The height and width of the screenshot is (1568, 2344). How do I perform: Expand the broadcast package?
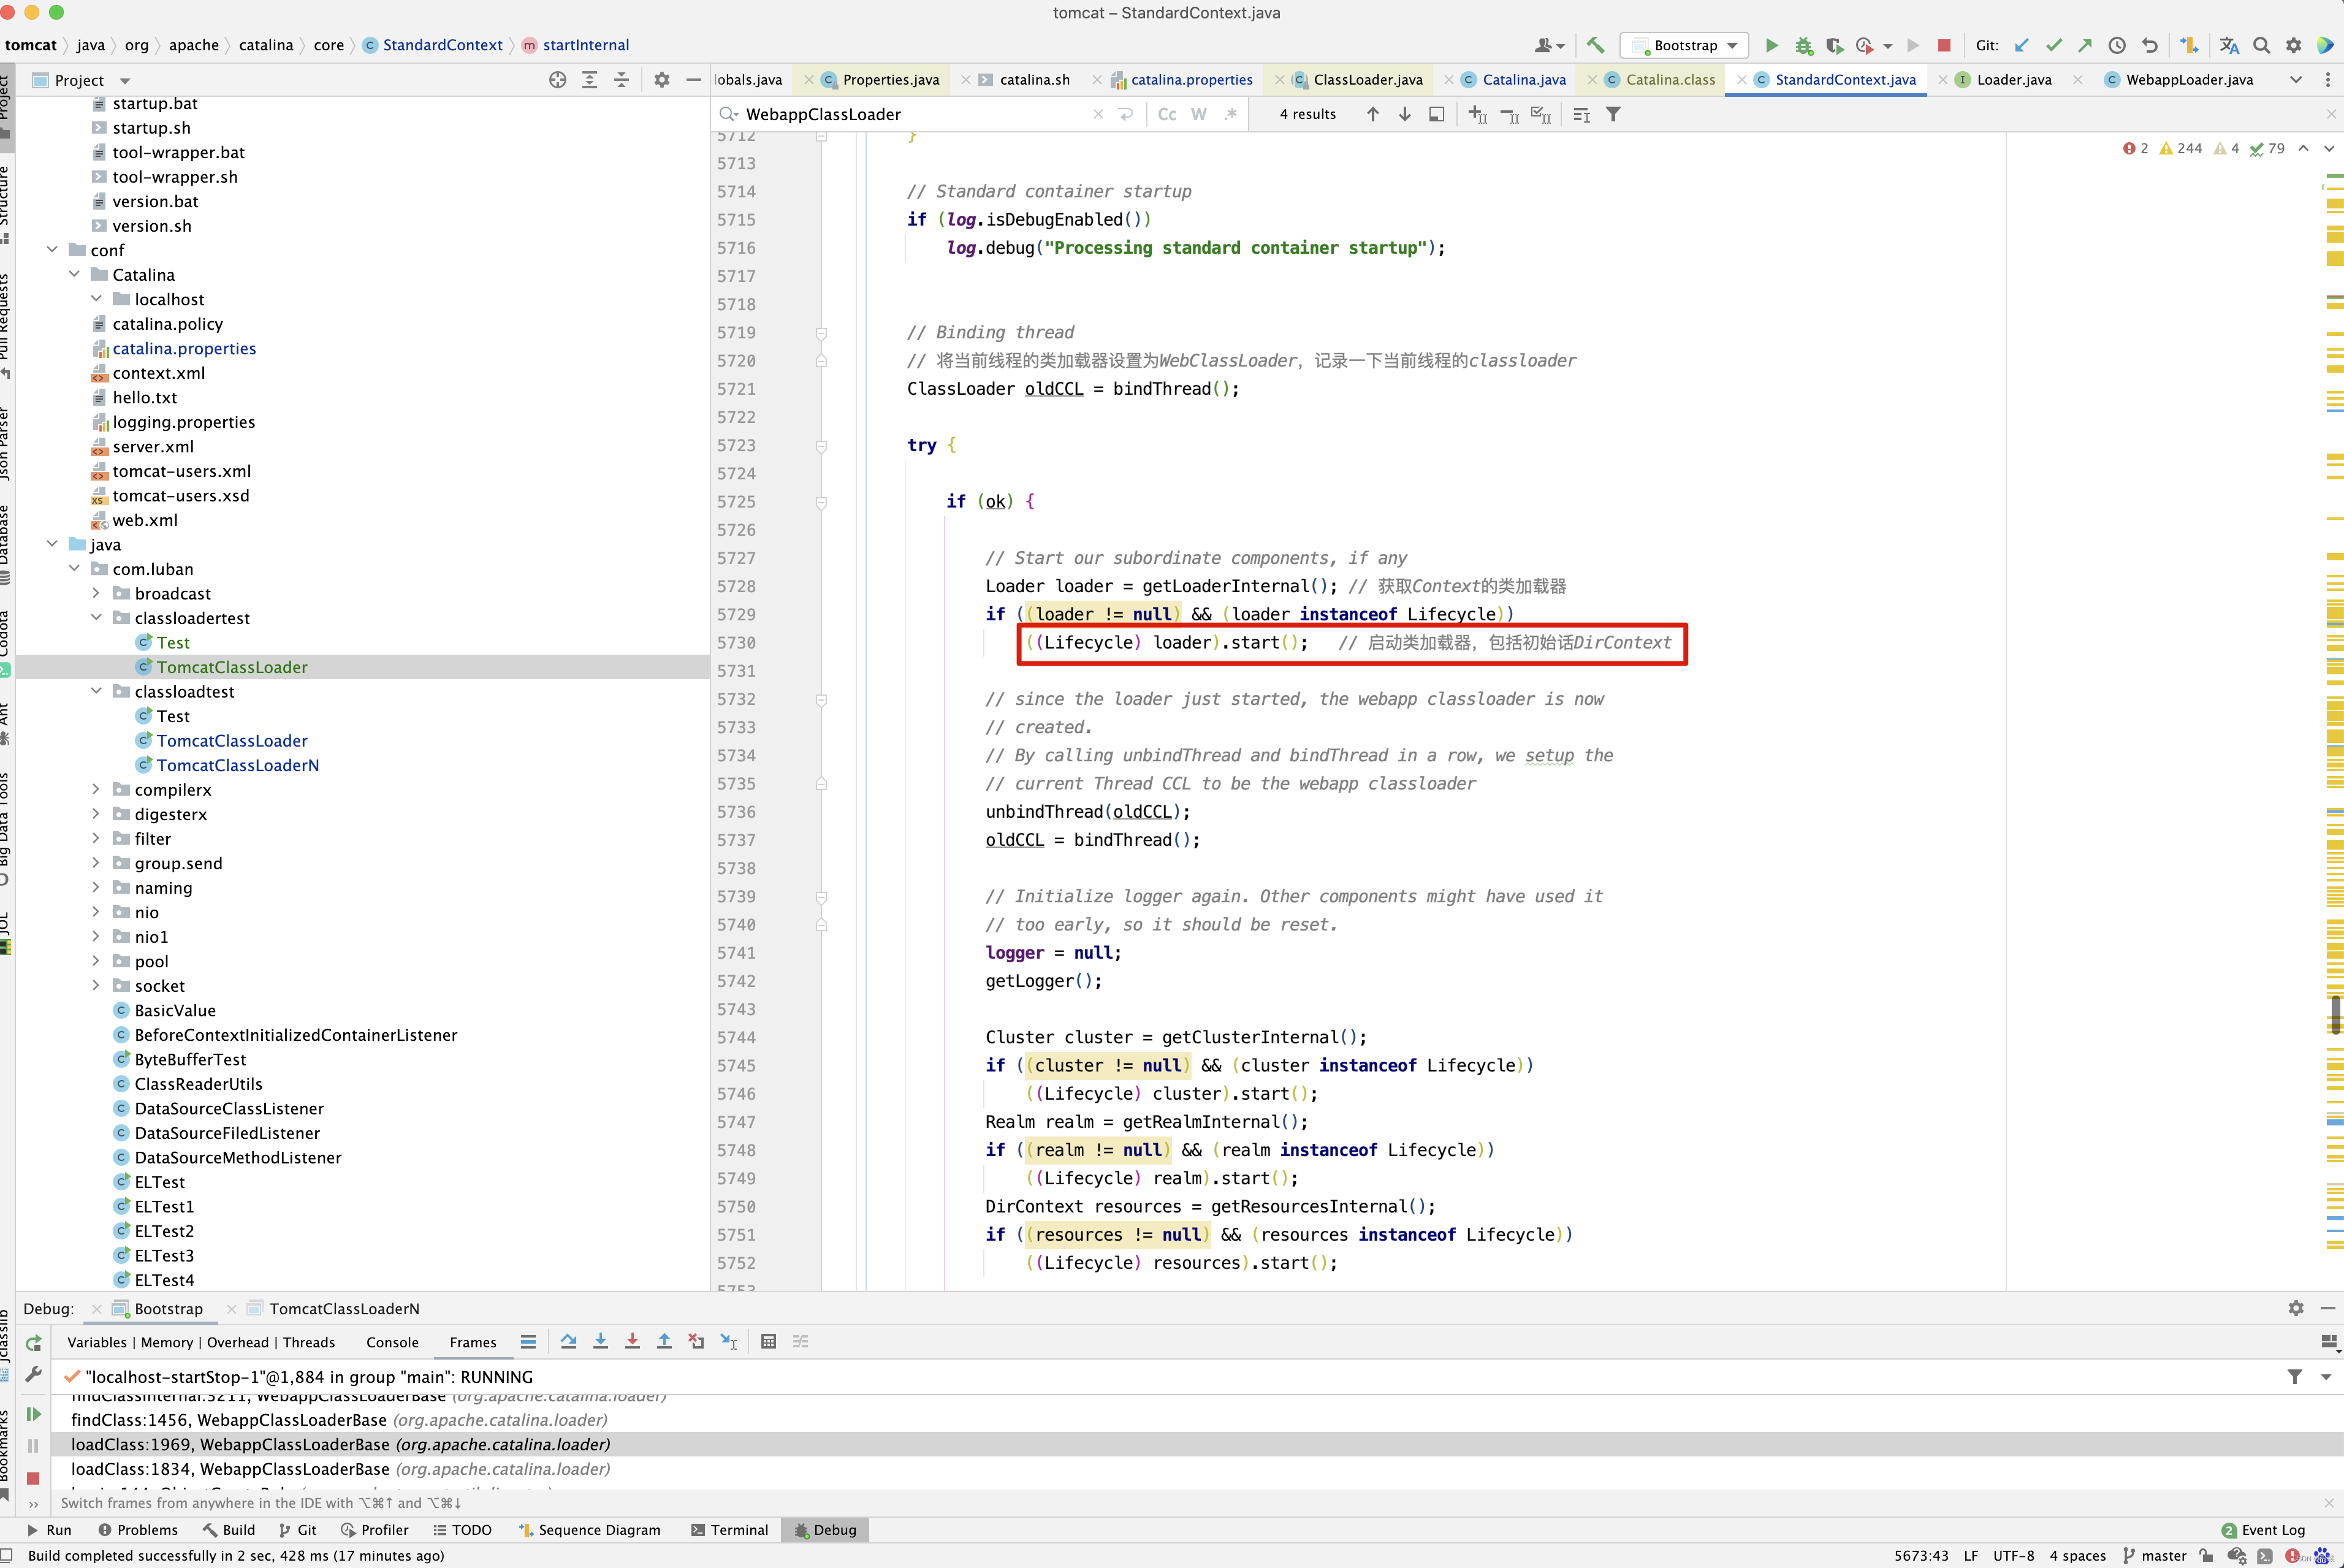96,593
